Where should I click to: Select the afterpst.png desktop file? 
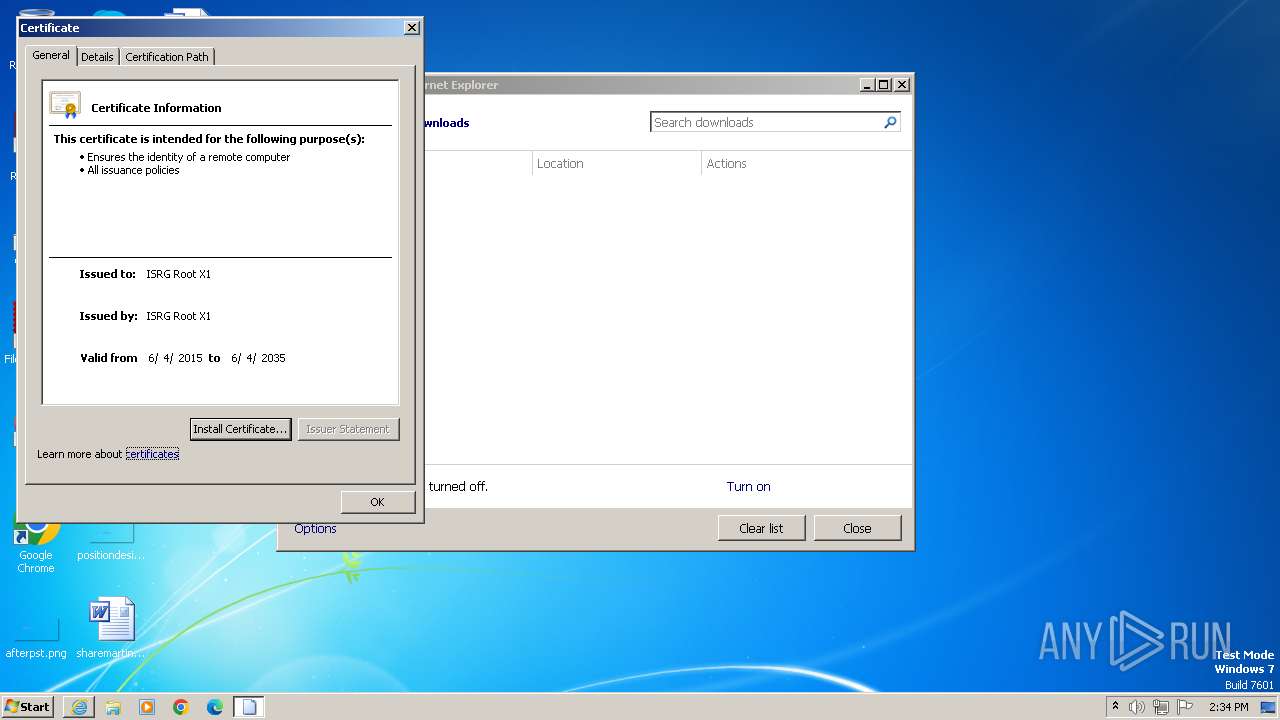[36, 637]
